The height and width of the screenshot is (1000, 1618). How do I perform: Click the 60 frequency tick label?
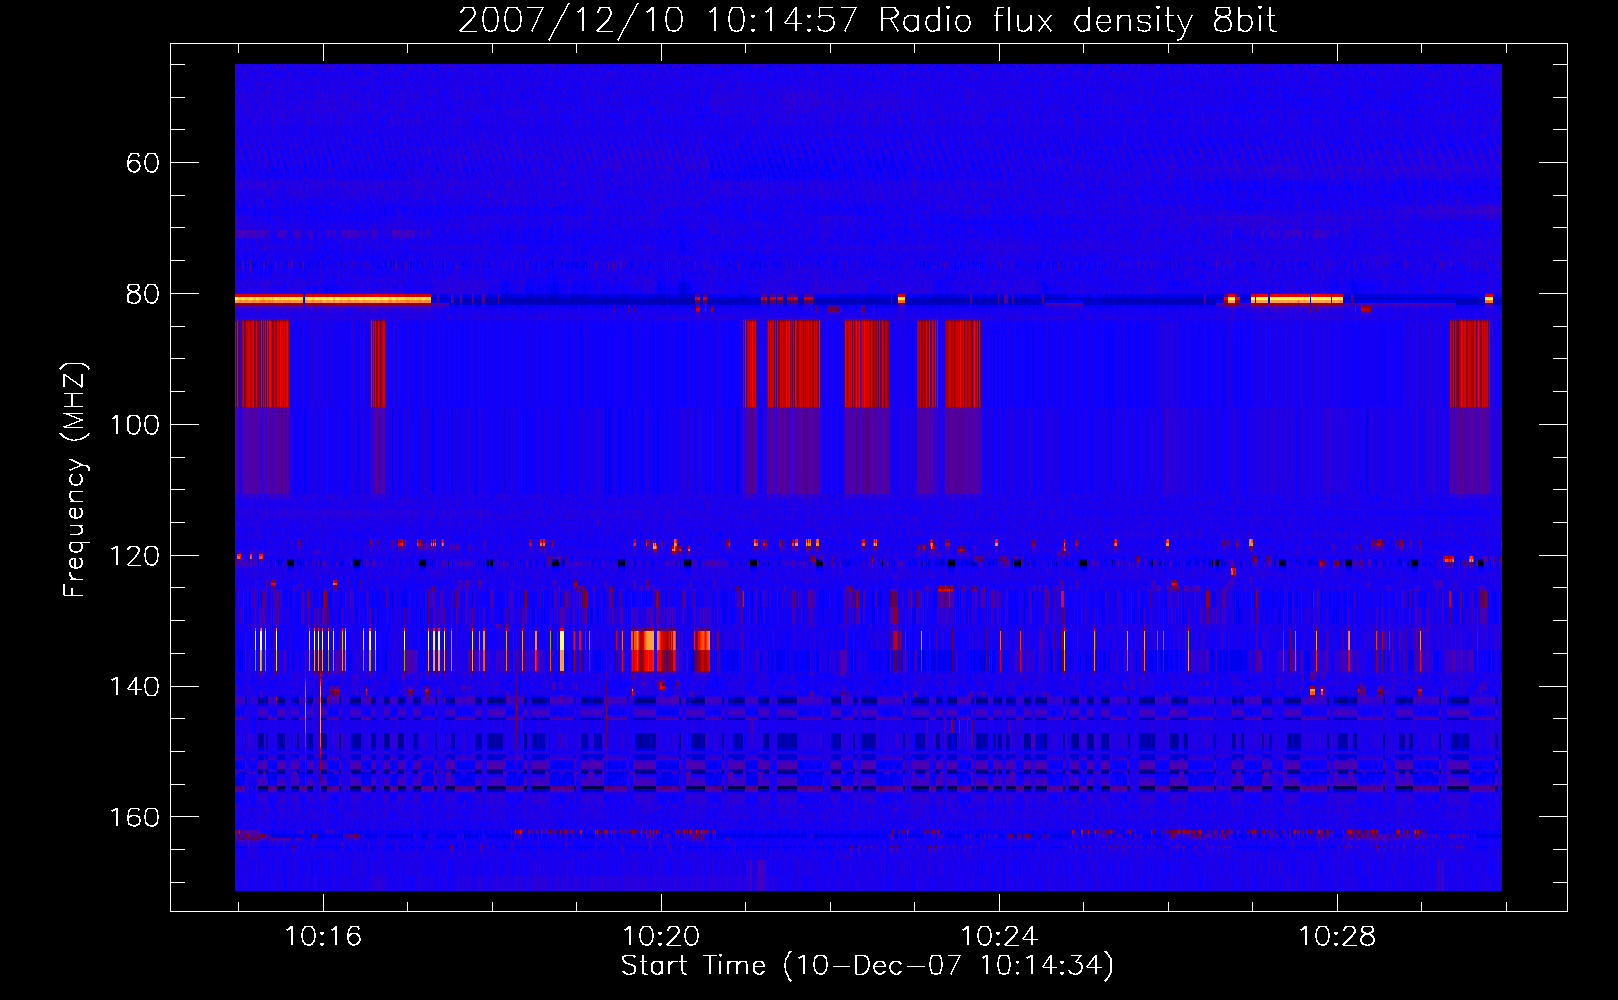(x=143, y=163)
